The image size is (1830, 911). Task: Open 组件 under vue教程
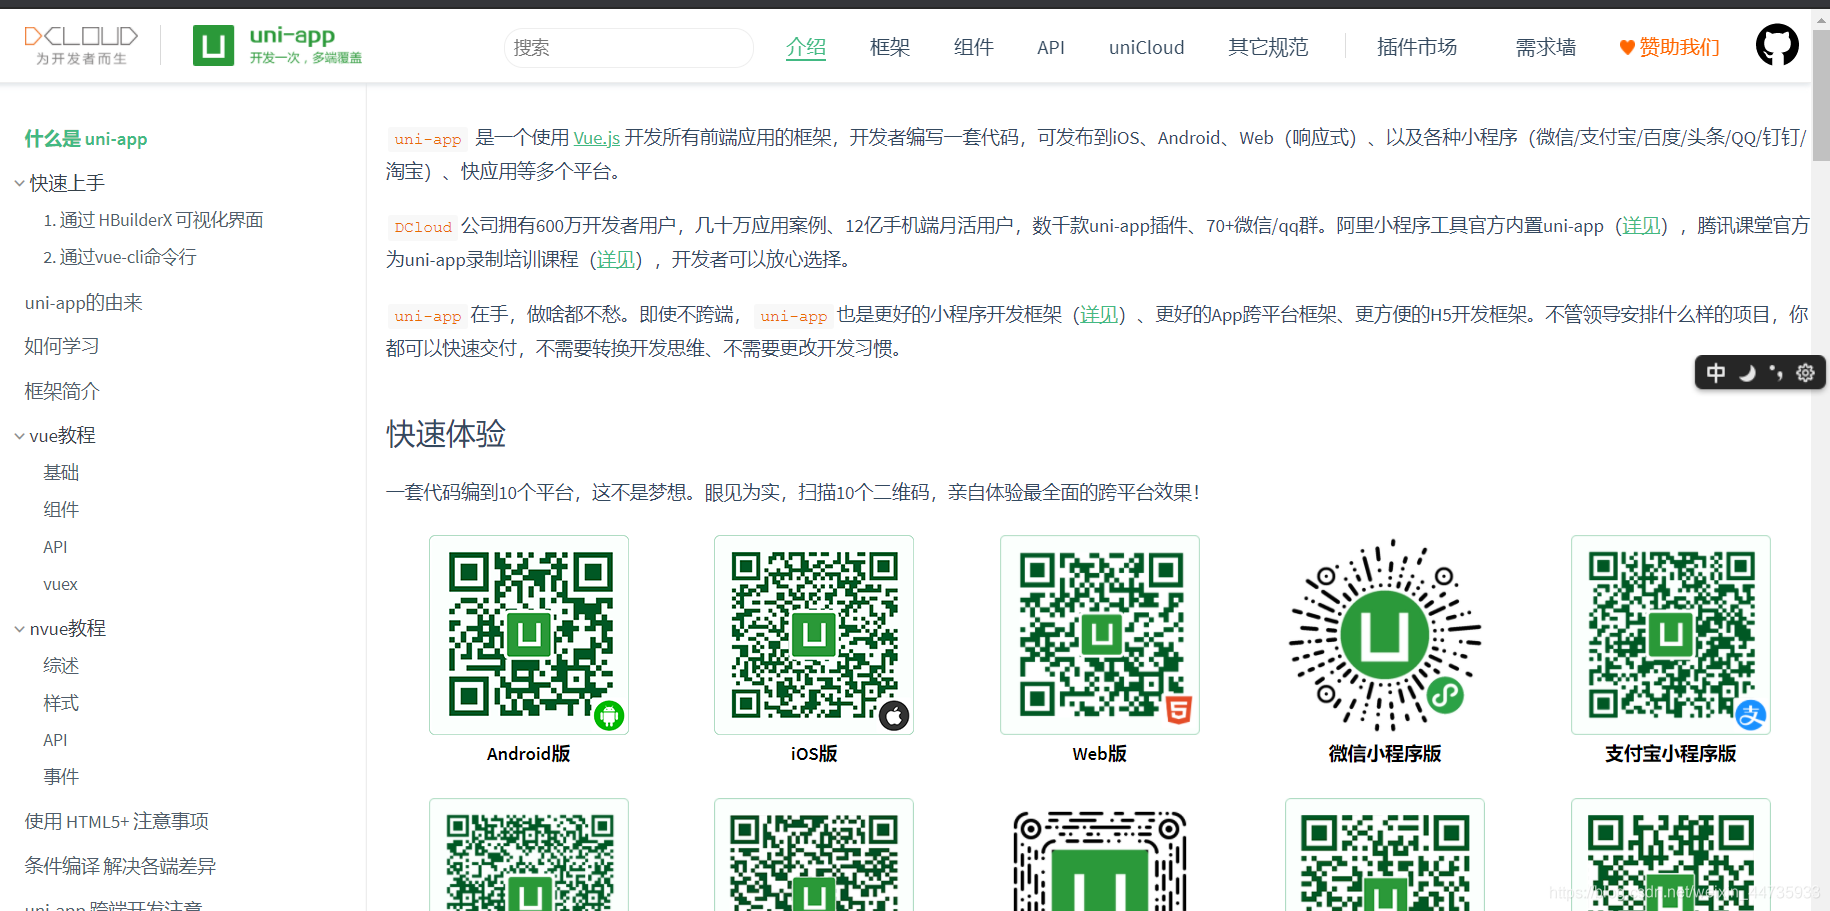pyautogui.click(x=61, y=510)
